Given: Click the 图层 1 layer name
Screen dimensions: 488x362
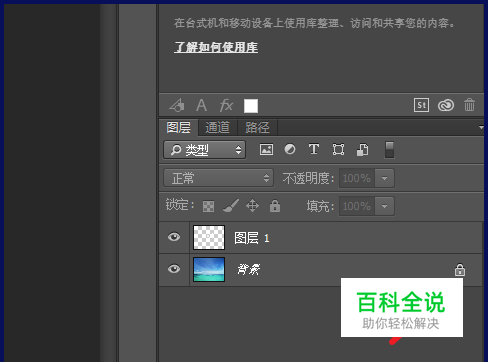Looking at the screenshot, I should (252, 238).
